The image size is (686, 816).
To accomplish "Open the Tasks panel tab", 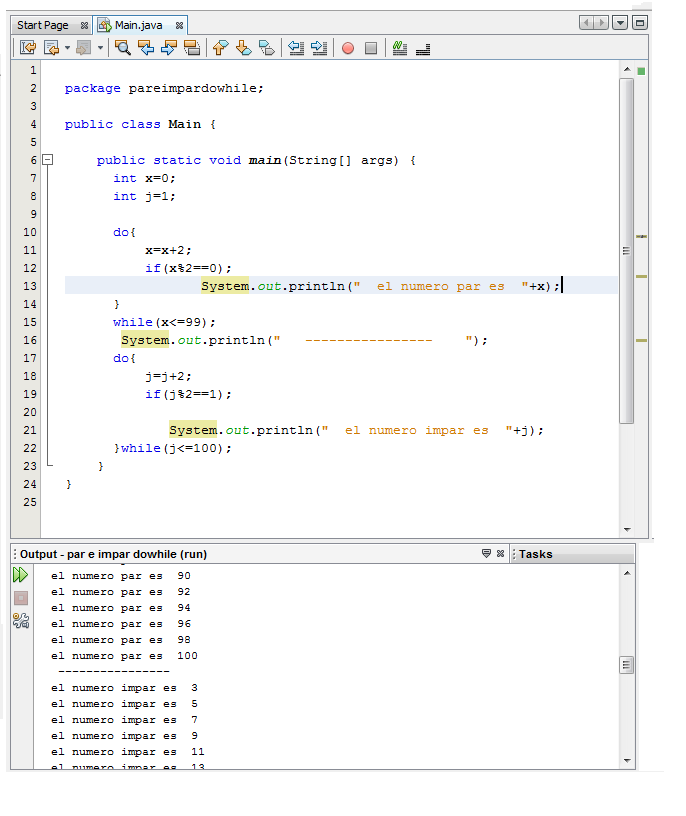I will (x=535, y=554).
